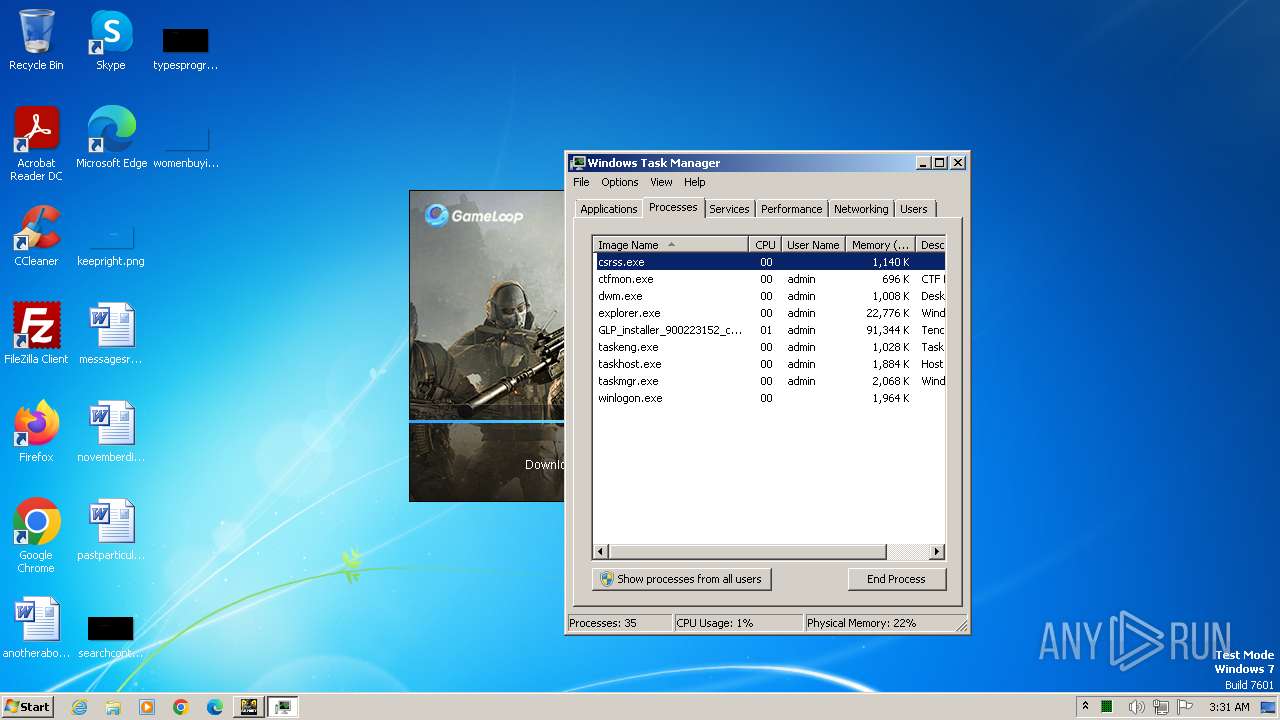The height and width of the screenshot is (720, 1280).
Task: Launch Microsoft Edge desktop shortcut
Action: point(111,137)
